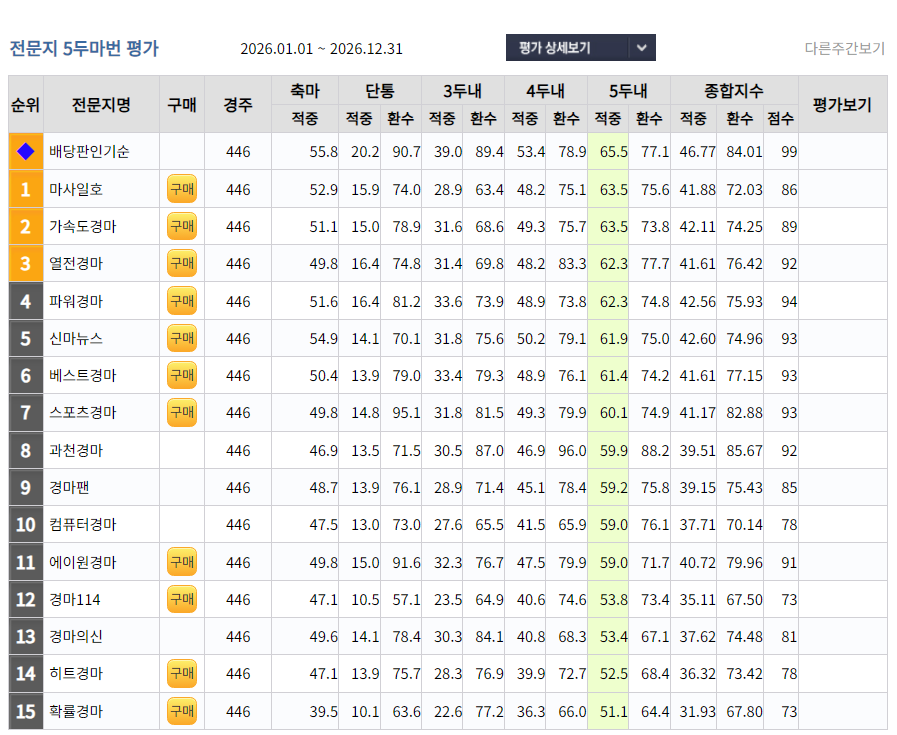This screenshot has width=897, height=735.
Task: Select the 경마의신 name
Action: click(x=76, y=637)
